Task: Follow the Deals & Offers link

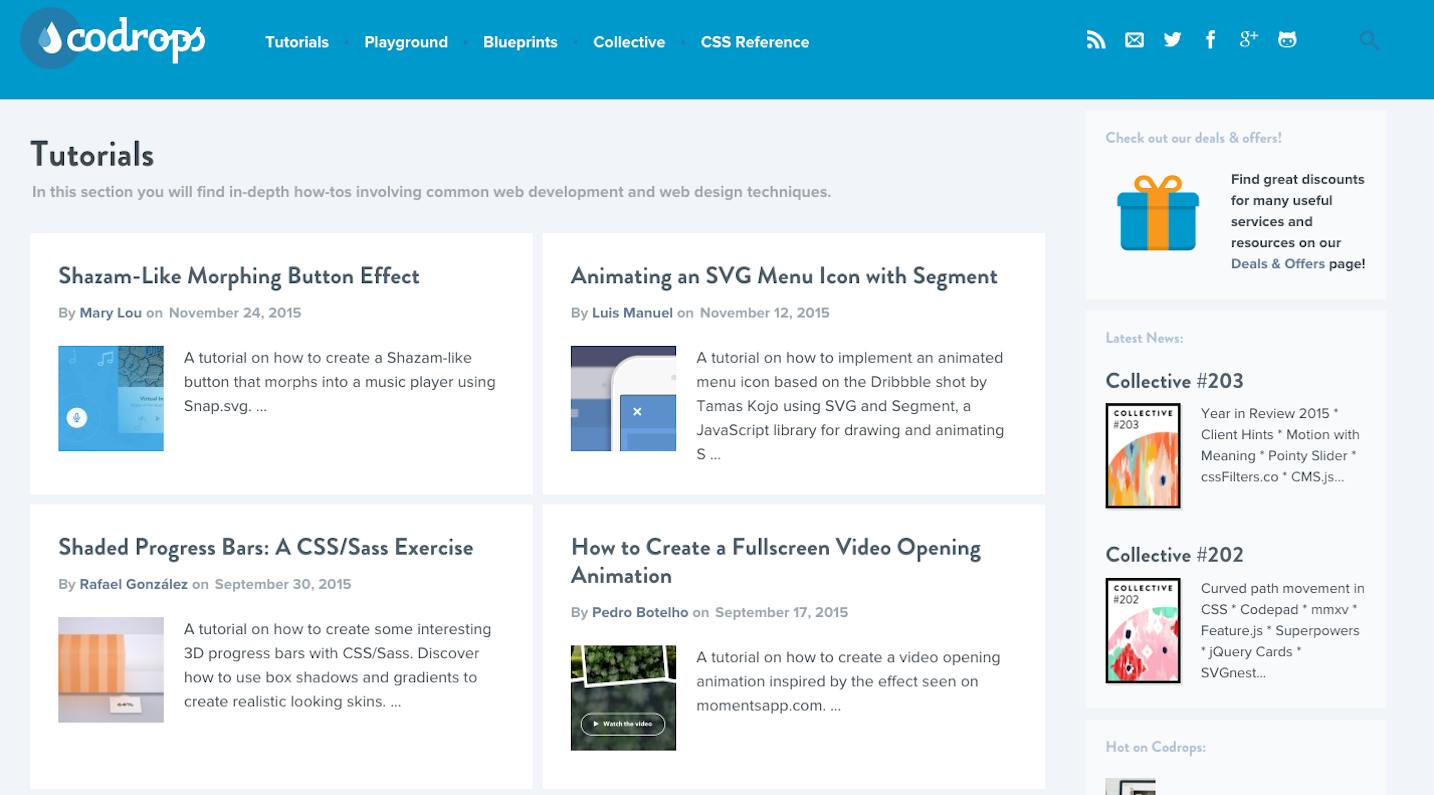Action: click(1278, 264)
